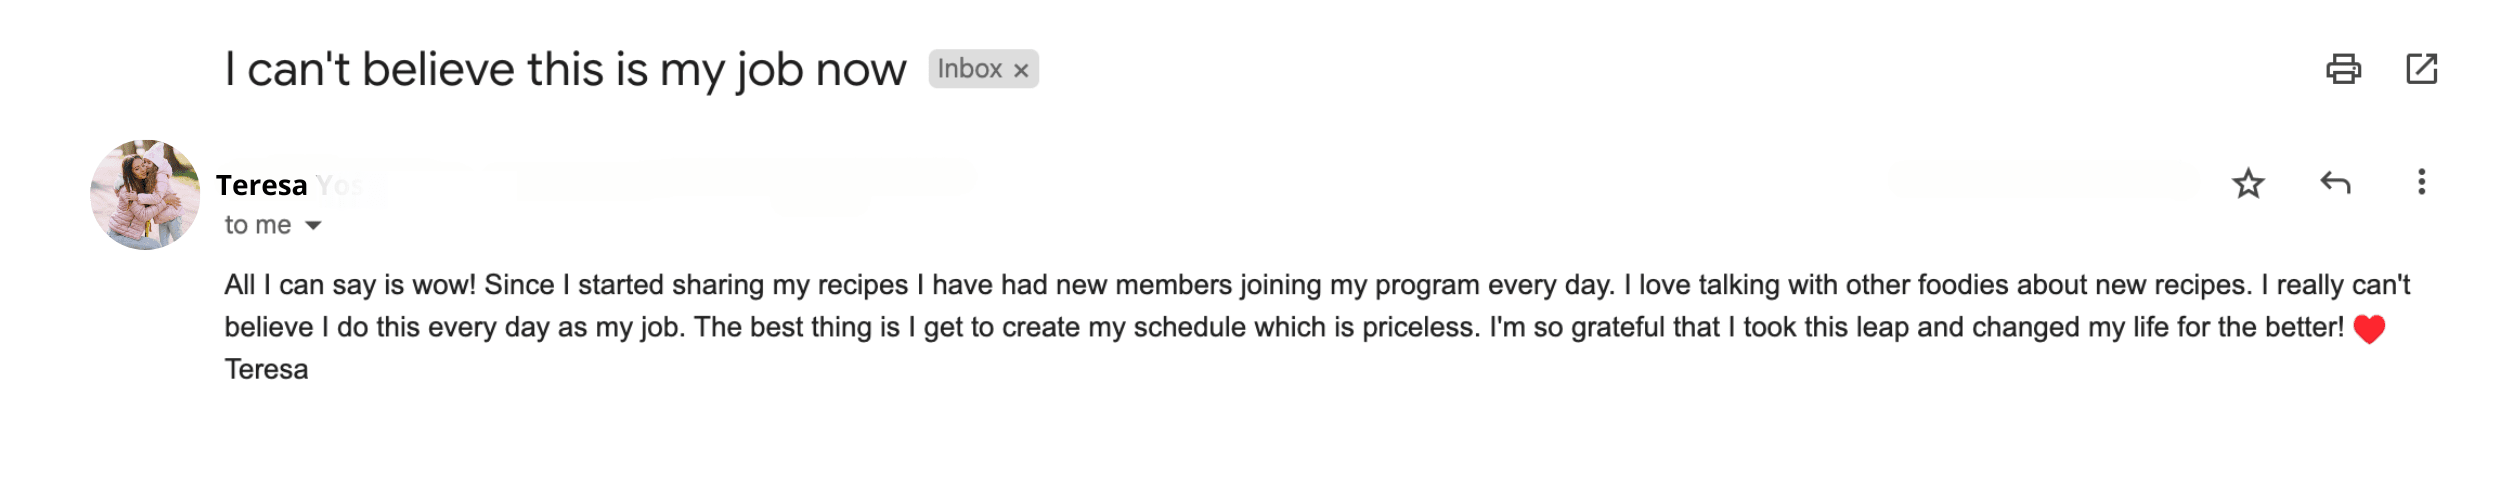Click the body line starting "All I can say"

(1316, 286)
